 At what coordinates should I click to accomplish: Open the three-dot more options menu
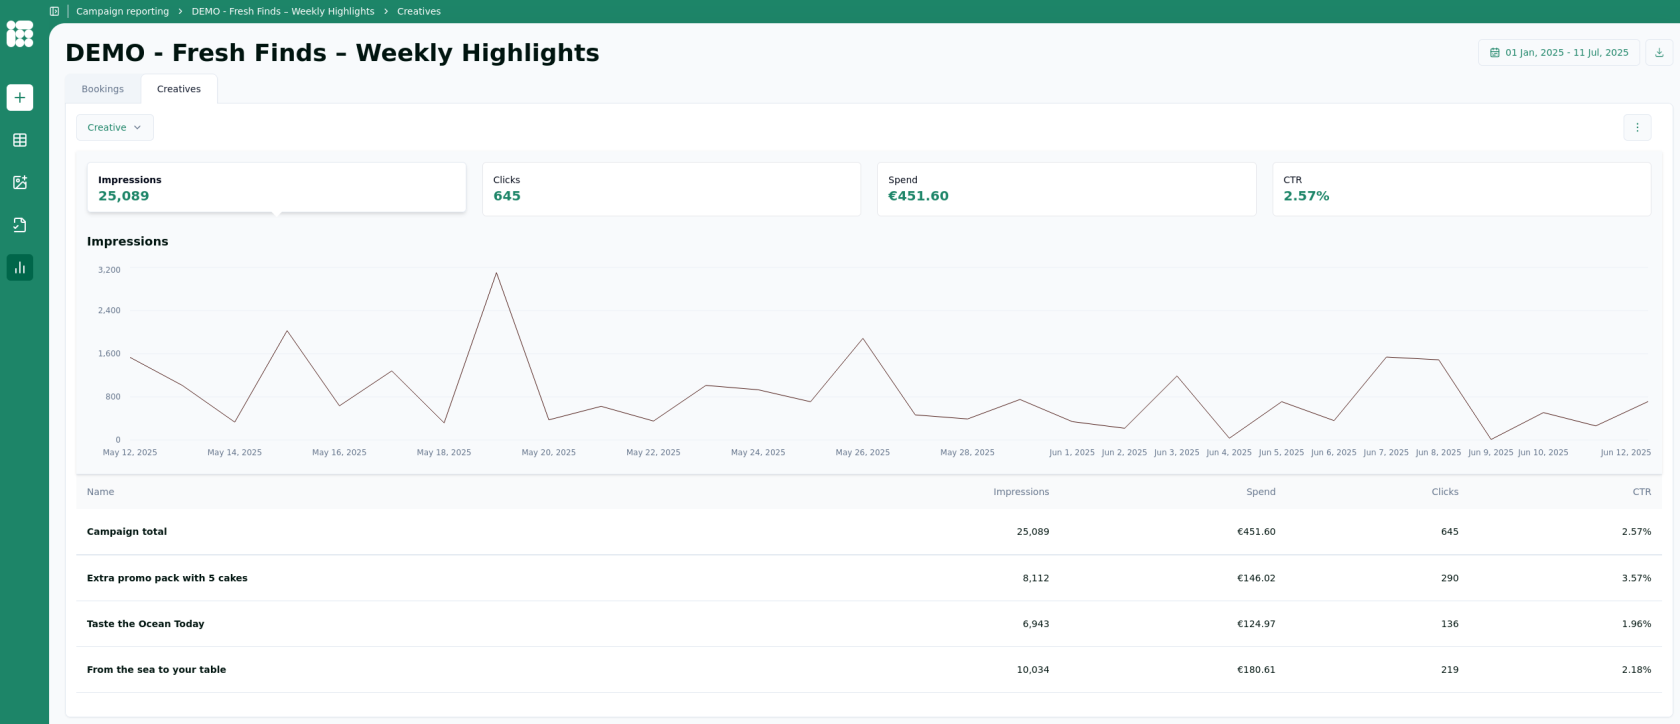[x=1637, y=127]
